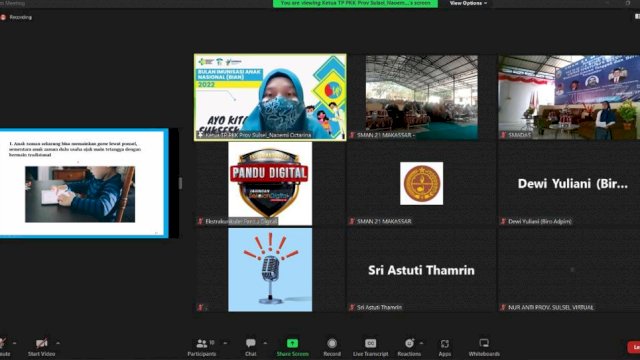The width and height of the screenshot is (640, 360).
Task: Open the Reactions smiley icon
Action: (x=409, y=343)
